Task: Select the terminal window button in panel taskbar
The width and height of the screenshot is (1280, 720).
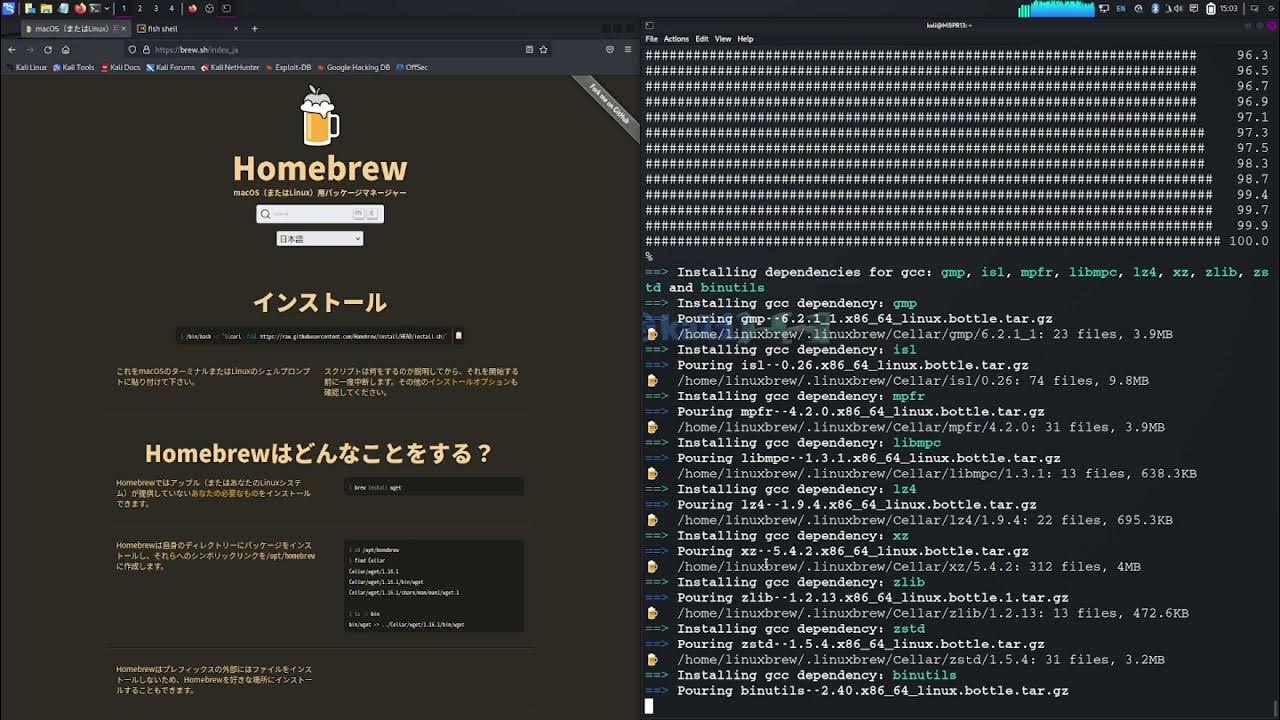Action: click(227, 8)
